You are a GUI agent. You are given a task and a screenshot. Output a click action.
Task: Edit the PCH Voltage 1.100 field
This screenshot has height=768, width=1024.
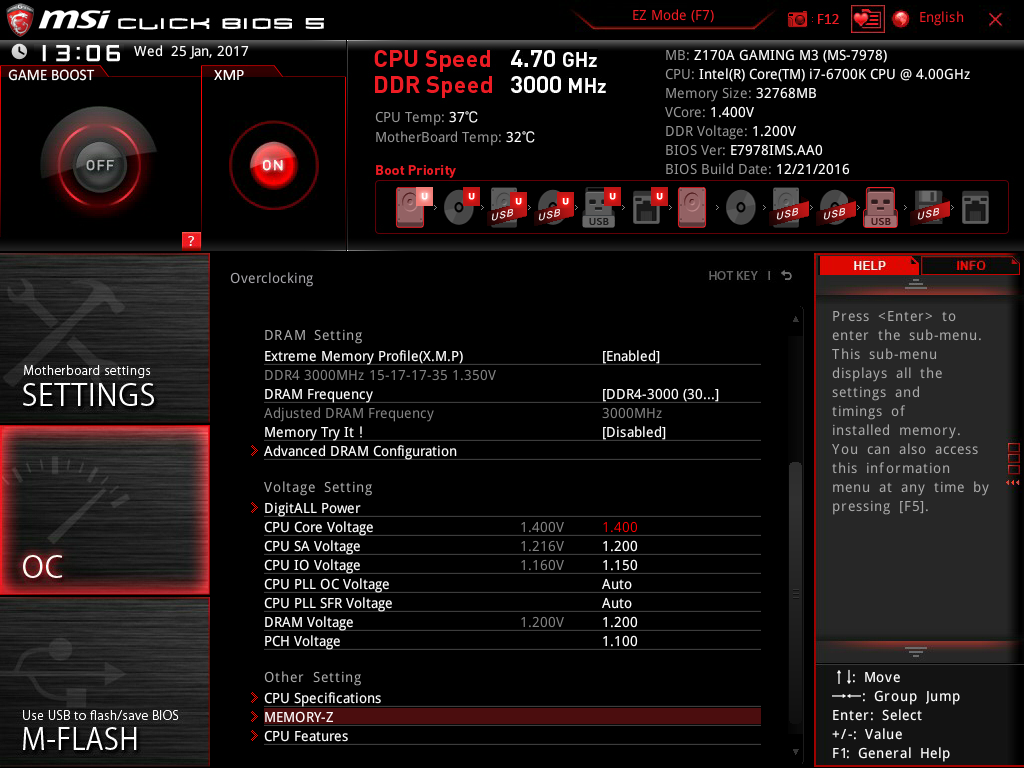click(619, 641)
